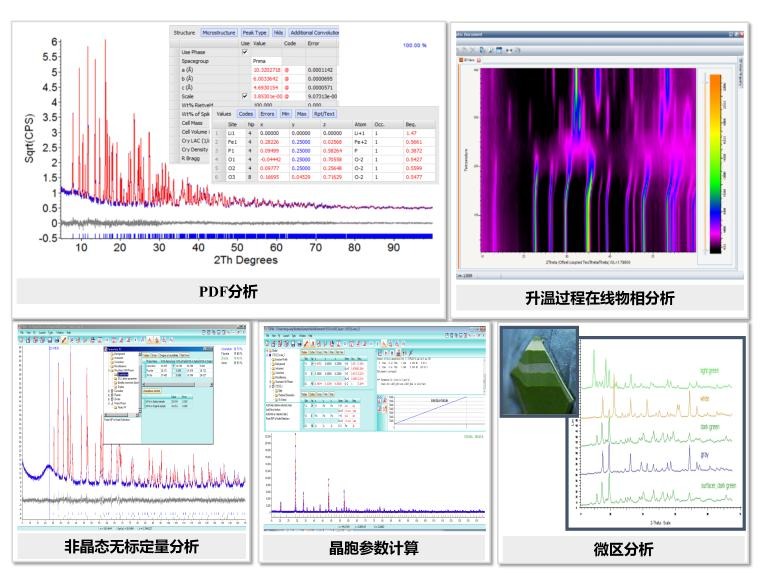Click the close button of the heatmap window
The height and width of the screenshot is (576, 764).
pyautogui.click(x=741, y=35)
